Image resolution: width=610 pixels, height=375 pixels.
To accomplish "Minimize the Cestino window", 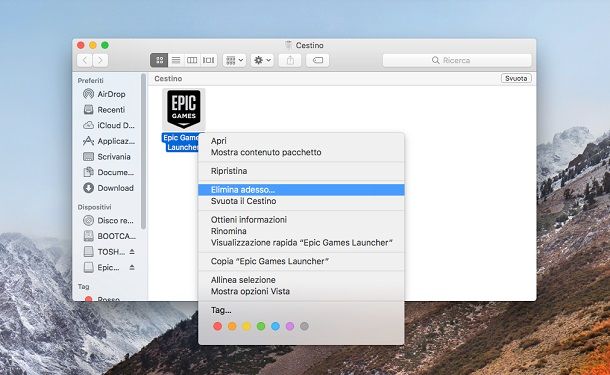I will click(93, 45).
